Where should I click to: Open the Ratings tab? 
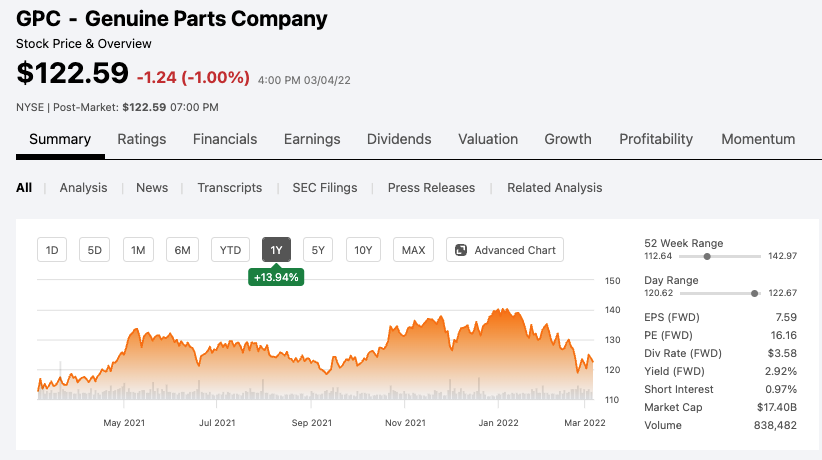click(142, 139)
